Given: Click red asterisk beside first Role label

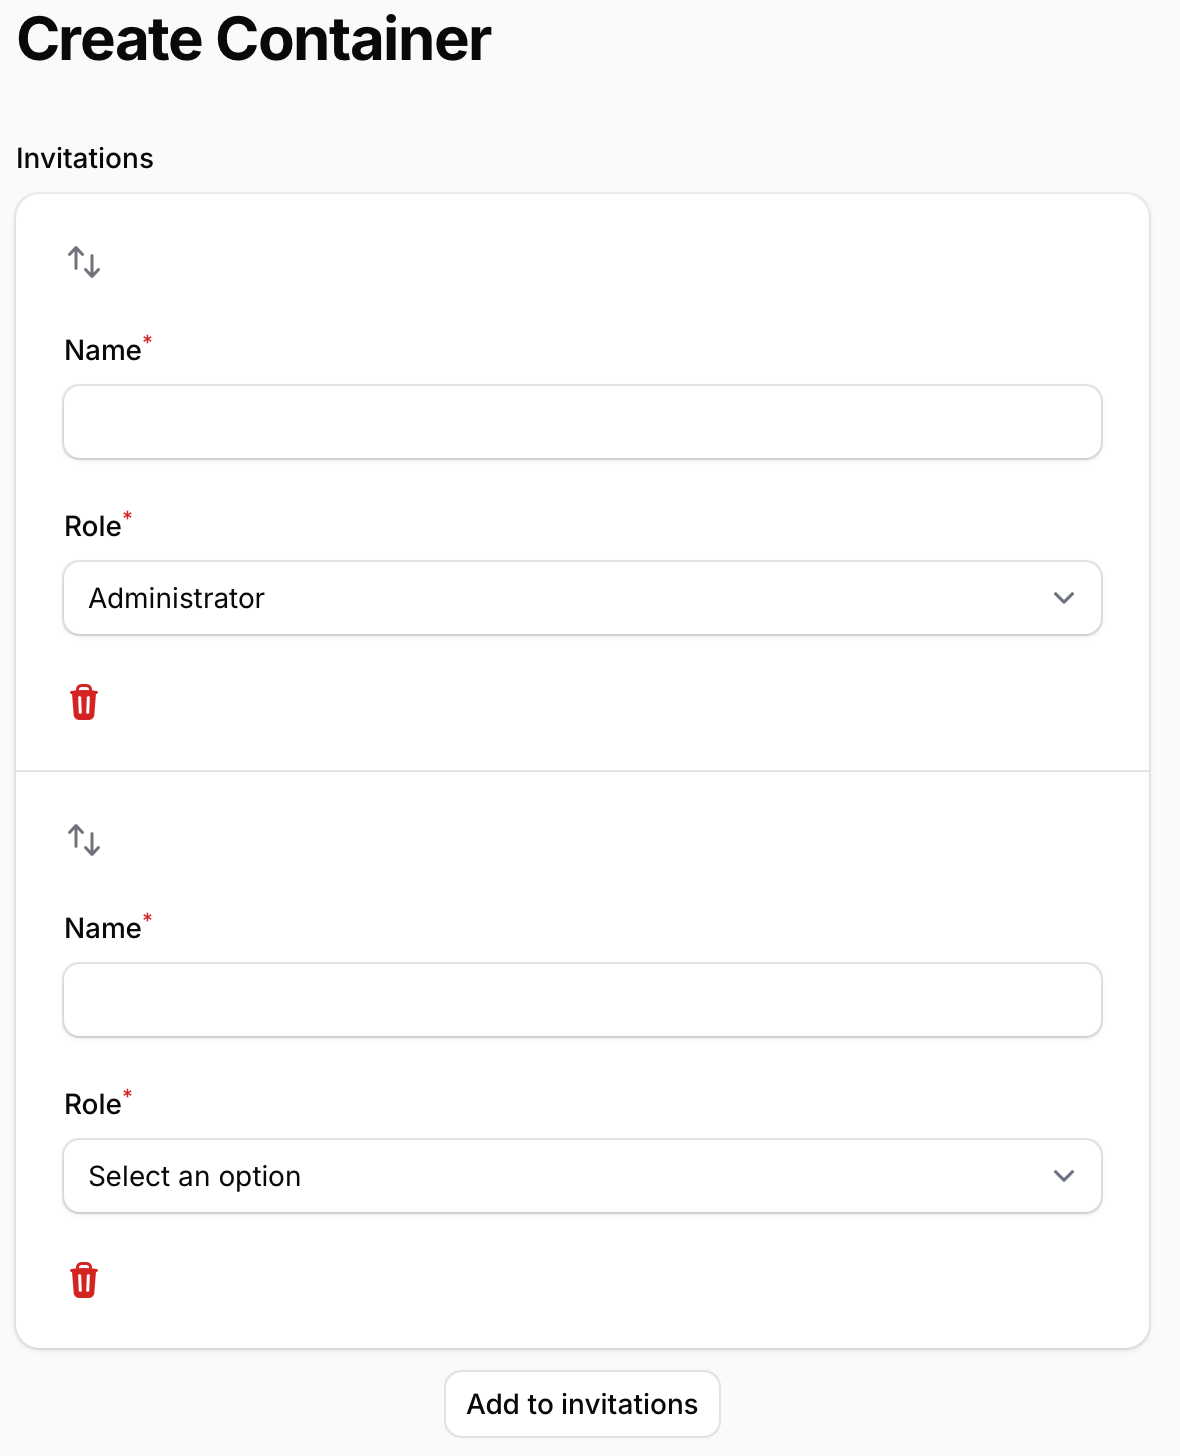Looking at the screenshot, I should pyautogui.click(x=127, y=517).
